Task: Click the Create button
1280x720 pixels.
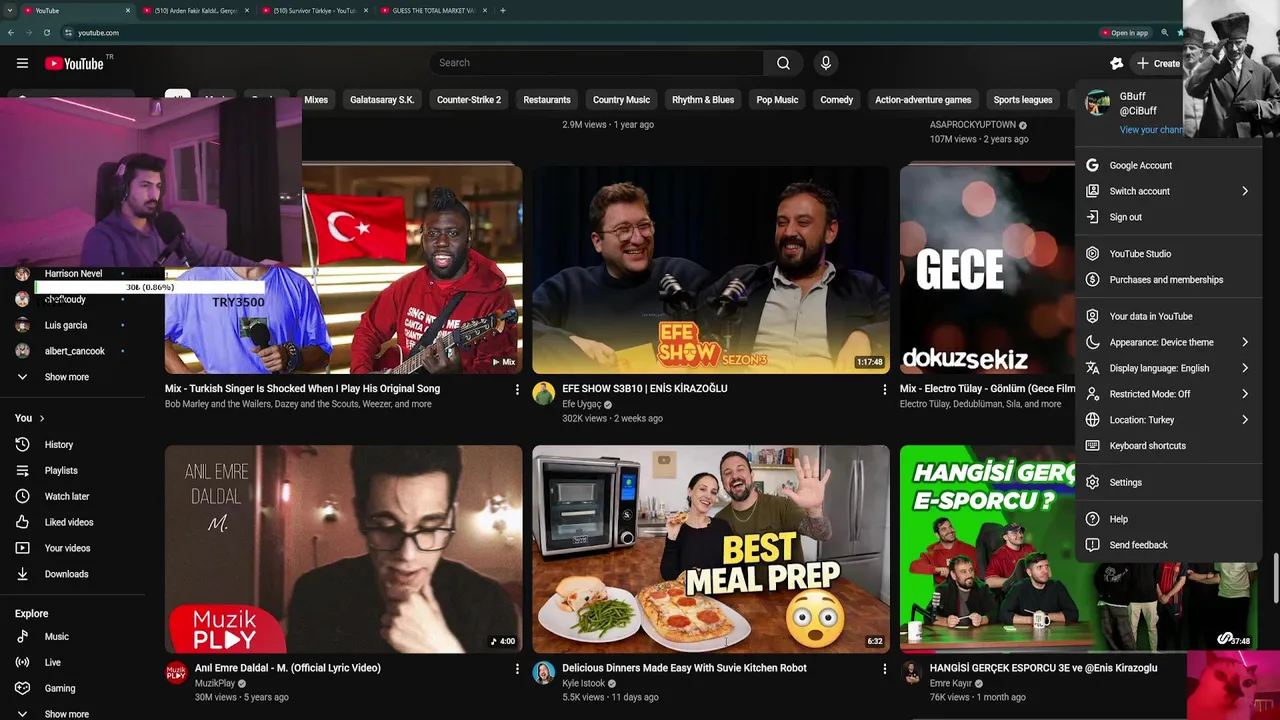Action: [1158, 63]
